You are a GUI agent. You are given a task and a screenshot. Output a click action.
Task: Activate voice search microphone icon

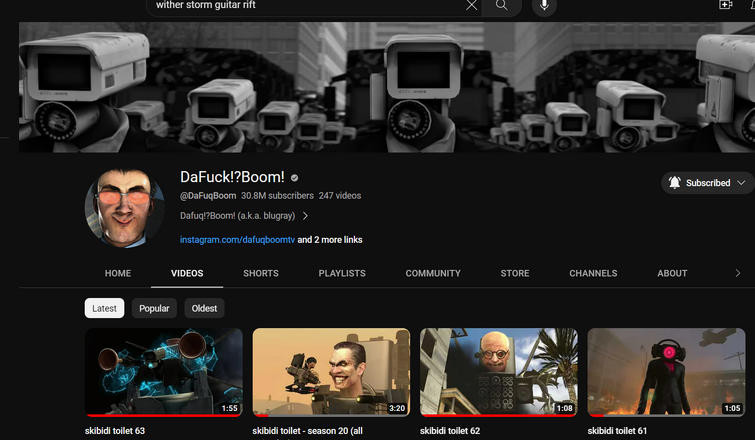pyautogui.click(x=544, y=5)
